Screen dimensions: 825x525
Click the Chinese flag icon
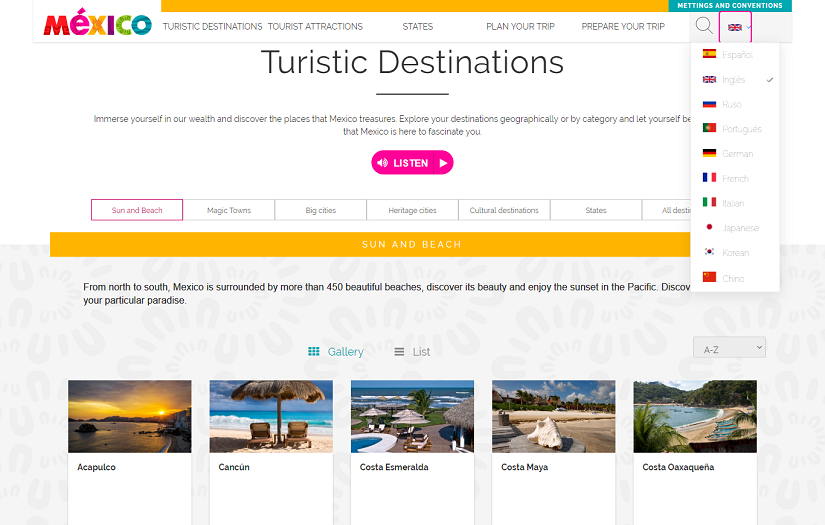(x=709, y=277)
